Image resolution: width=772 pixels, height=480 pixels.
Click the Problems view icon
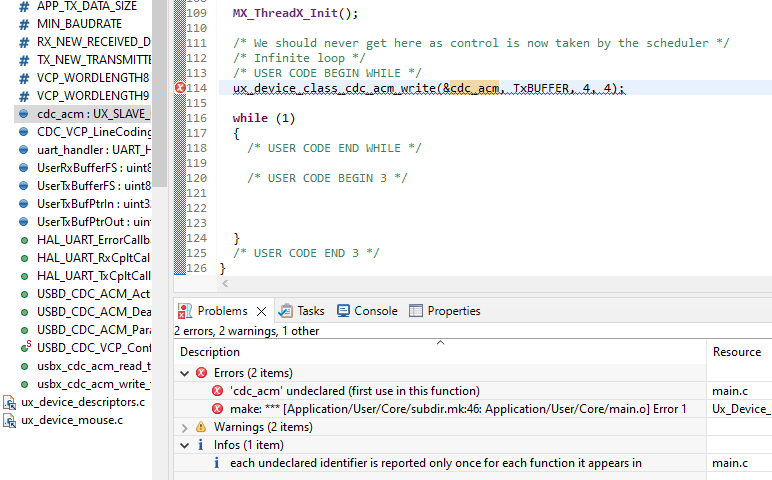[x=185, y=311]
